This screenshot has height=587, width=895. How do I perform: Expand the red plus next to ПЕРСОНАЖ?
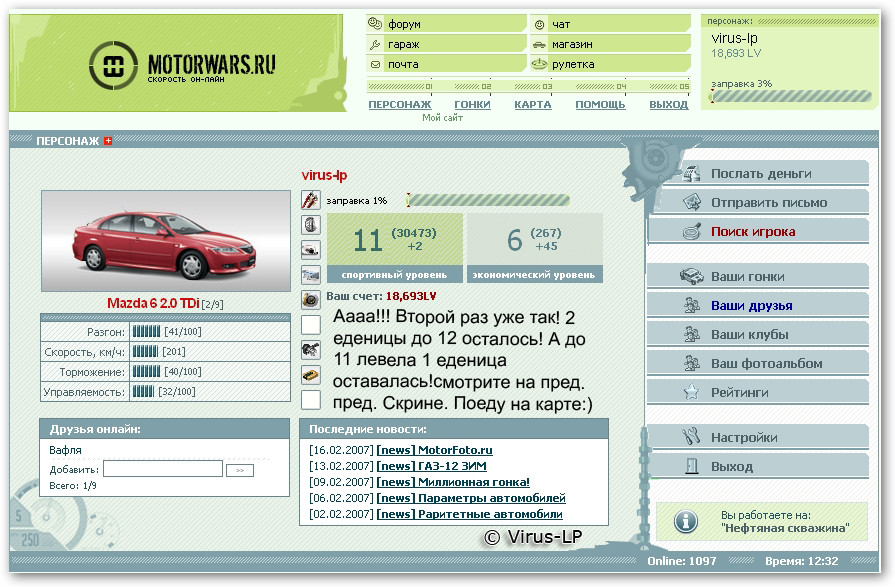point(108,141)
